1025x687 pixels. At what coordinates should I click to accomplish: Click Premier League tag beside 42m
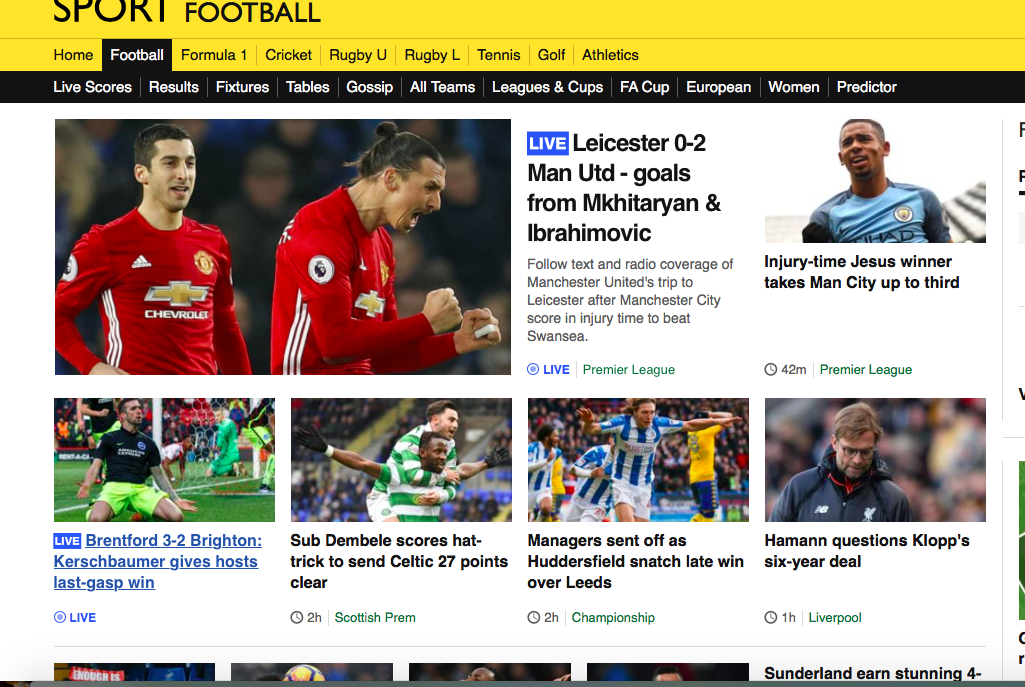pyautogui.click(x=865, y=370)
